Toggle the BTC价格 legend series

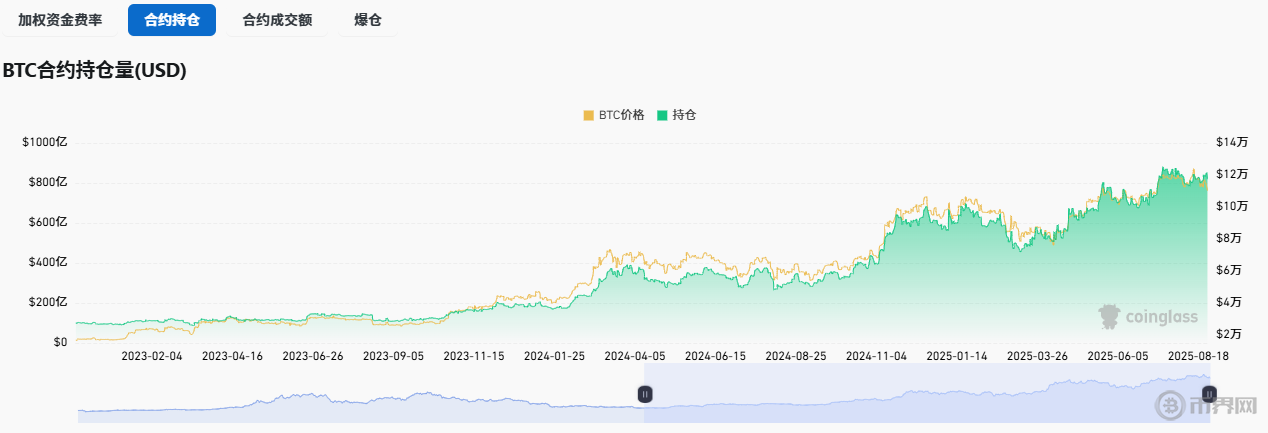613,115
